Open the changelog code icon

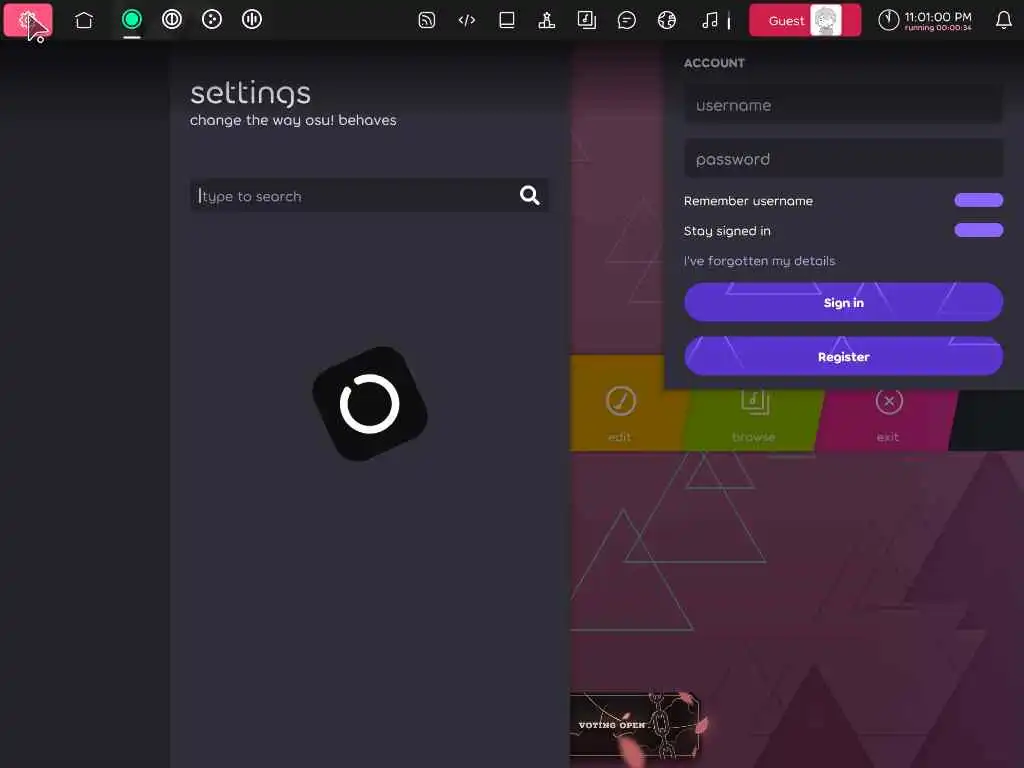pos(466,20)
